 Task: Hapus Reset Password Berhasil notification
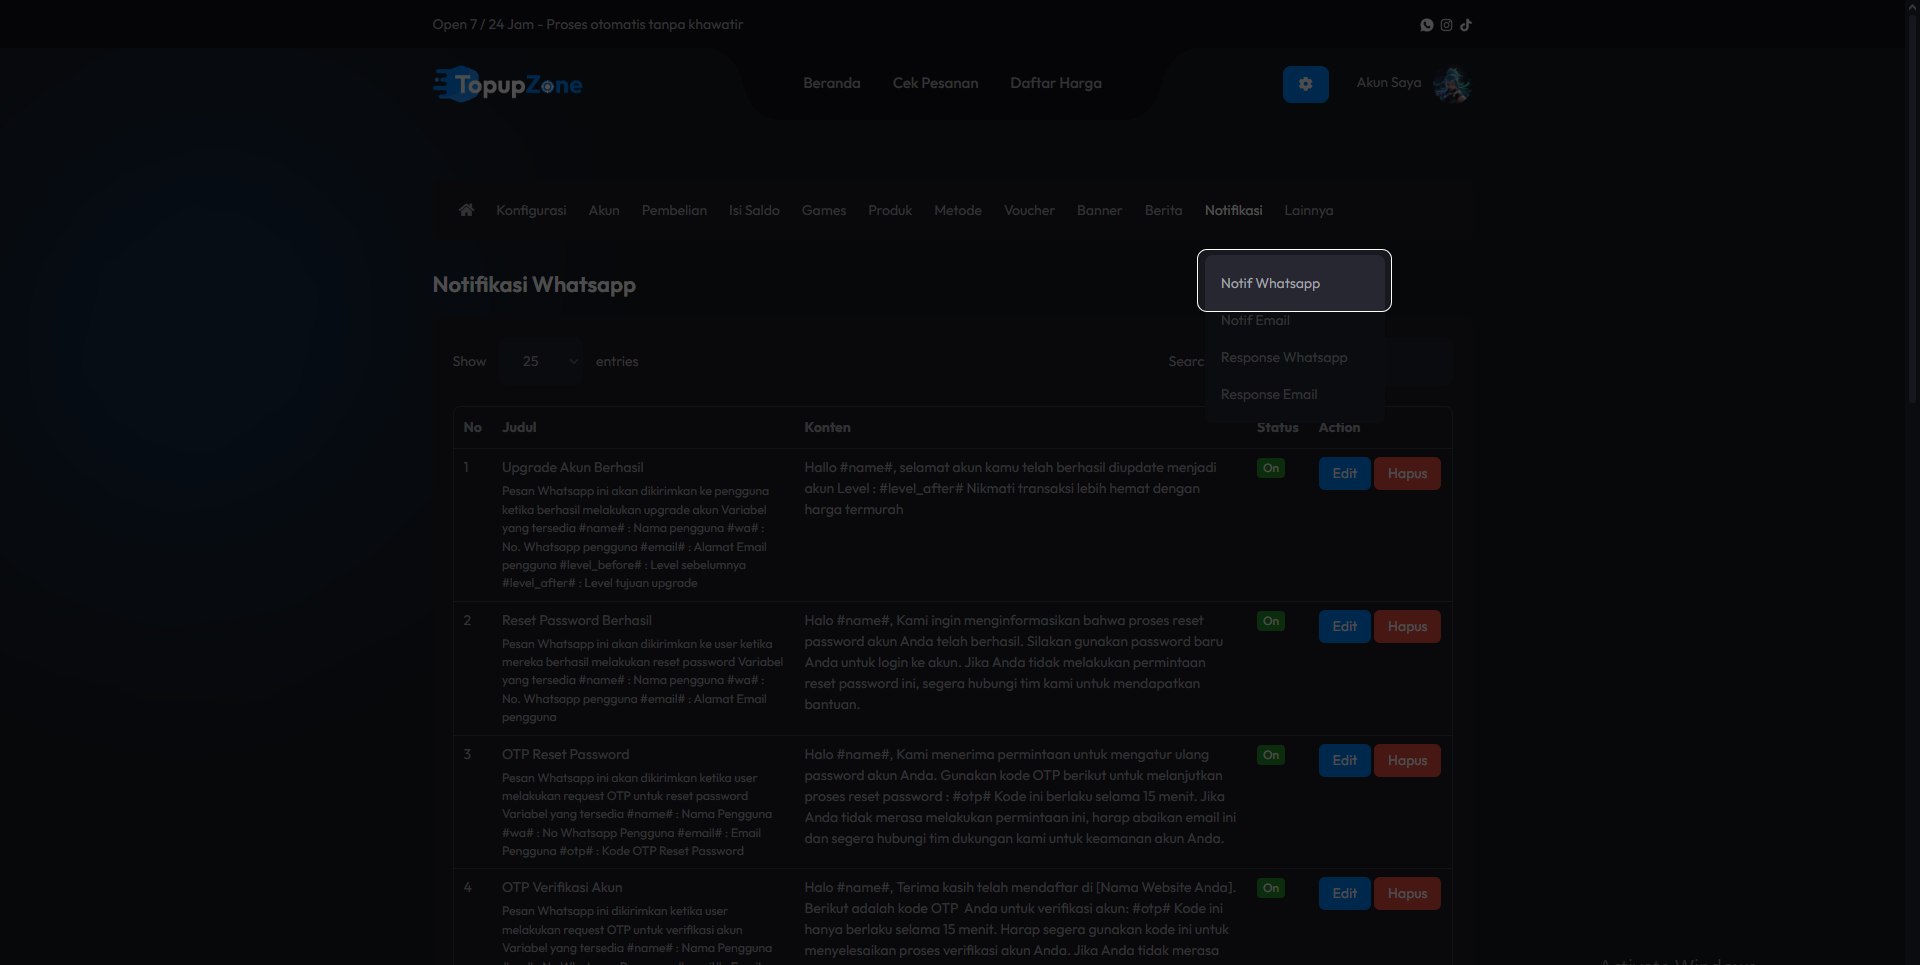1407,626
